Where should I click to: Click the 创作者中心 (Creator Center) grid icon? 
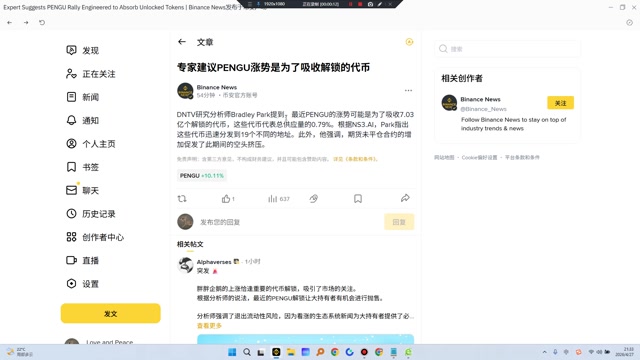[x=71, y=237]
